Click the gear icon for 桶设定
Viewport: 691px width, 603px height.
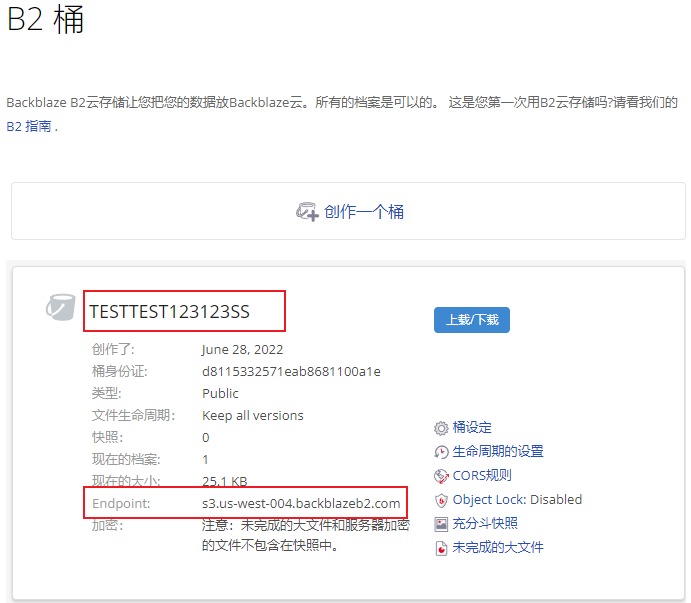441,428
